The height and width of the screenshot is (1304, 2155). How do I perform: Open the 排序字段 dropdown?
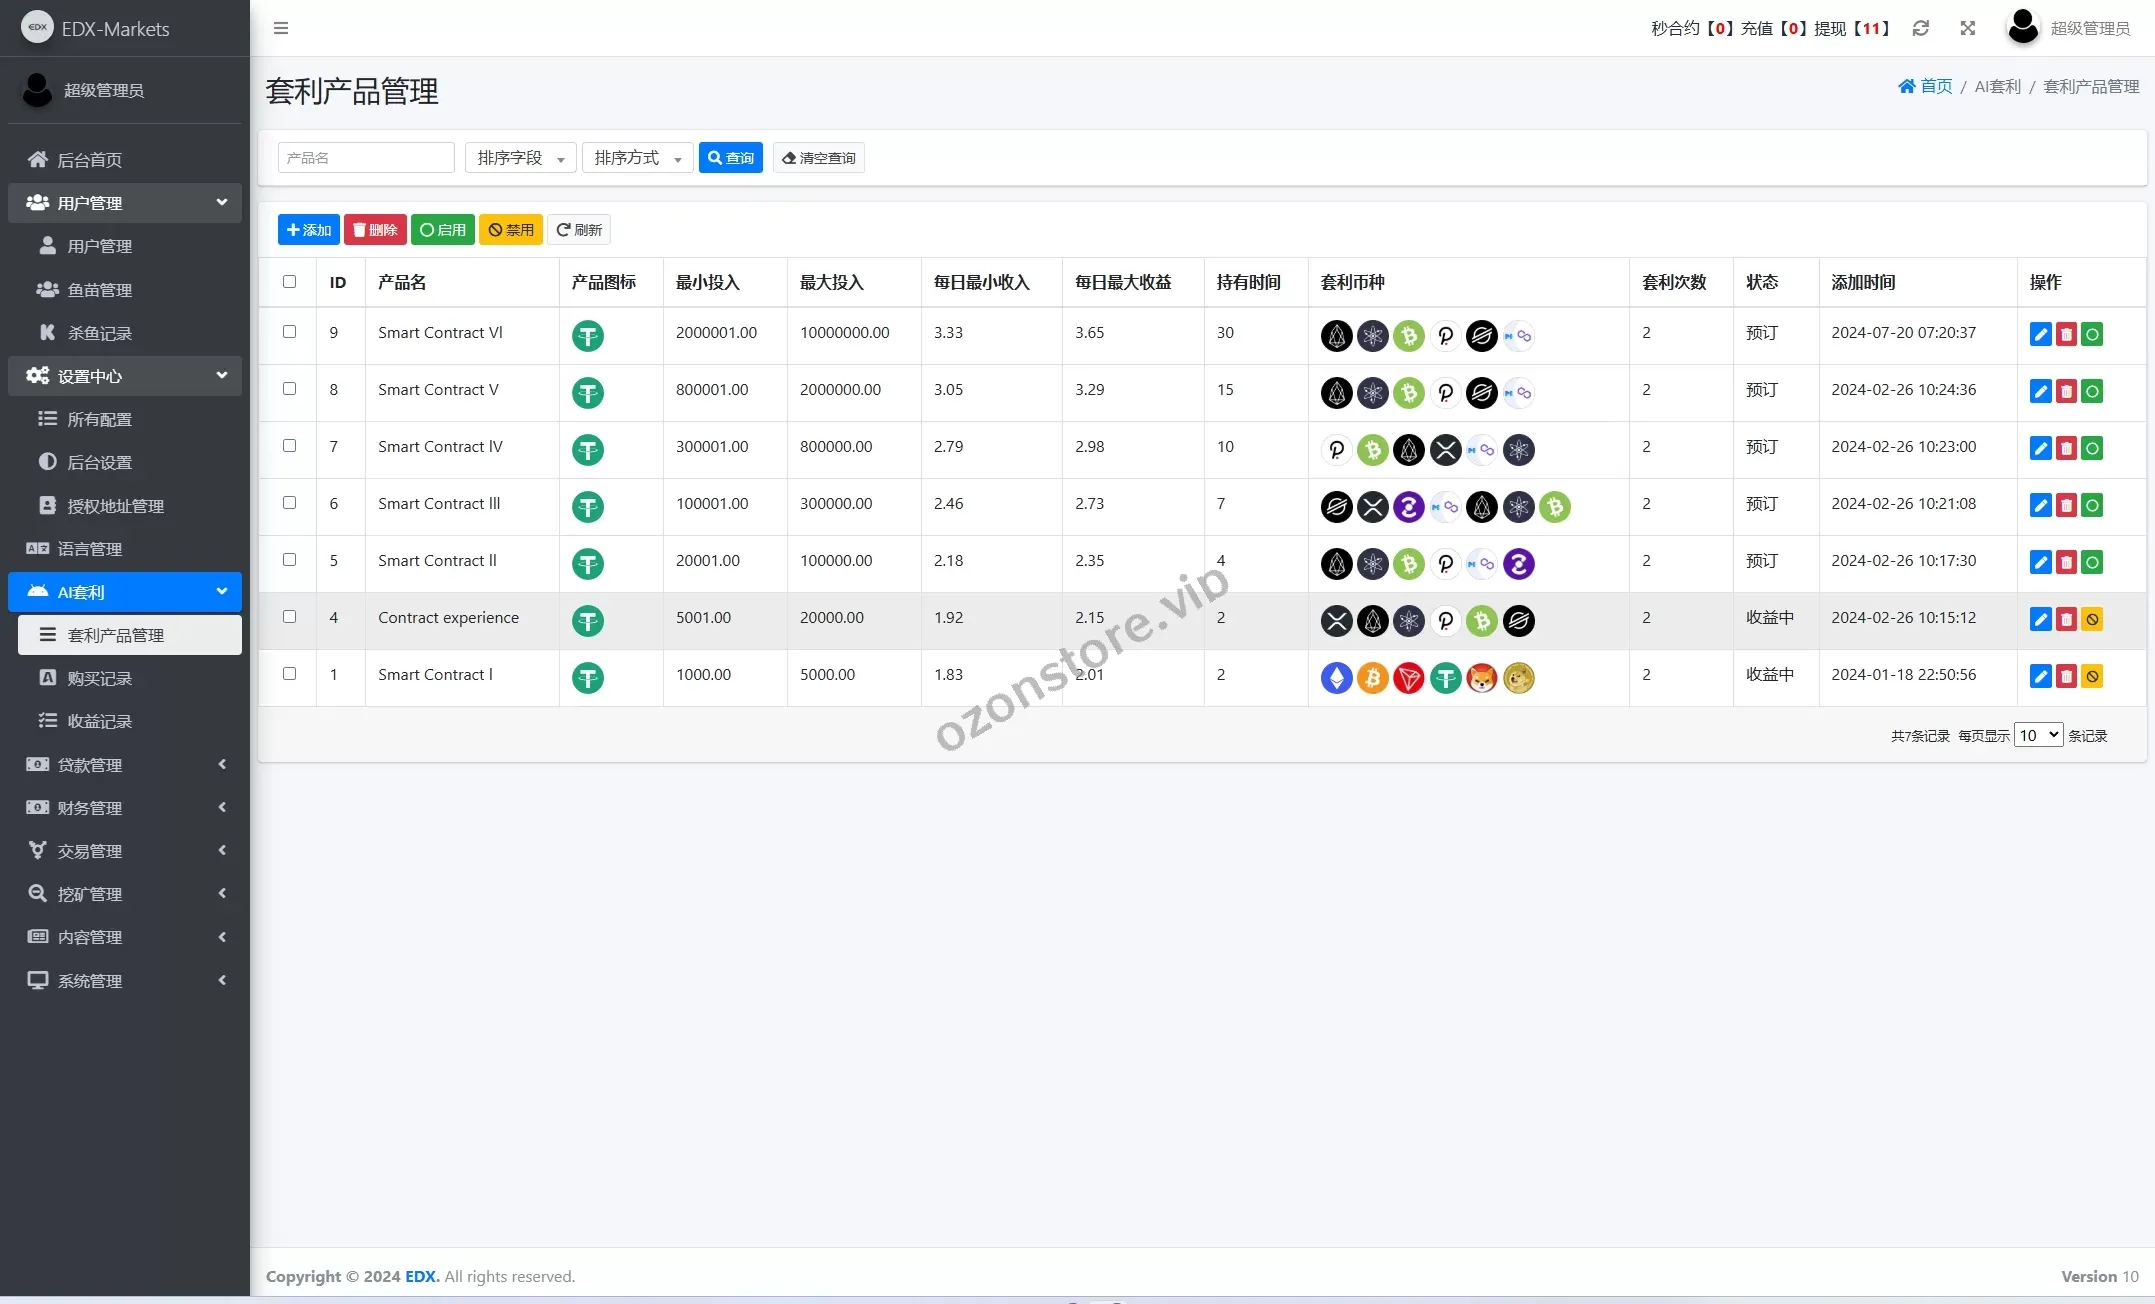[x=520, y=158]
